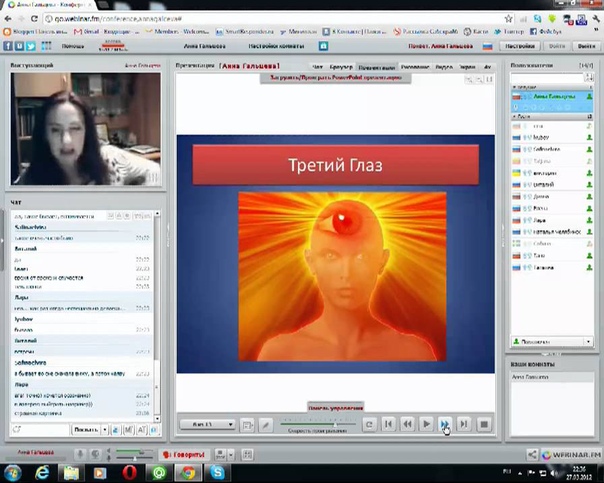Adjust the speaker volume slider
Screen dimensions: 604x483
pyautogui.click(x=133, y=451)
